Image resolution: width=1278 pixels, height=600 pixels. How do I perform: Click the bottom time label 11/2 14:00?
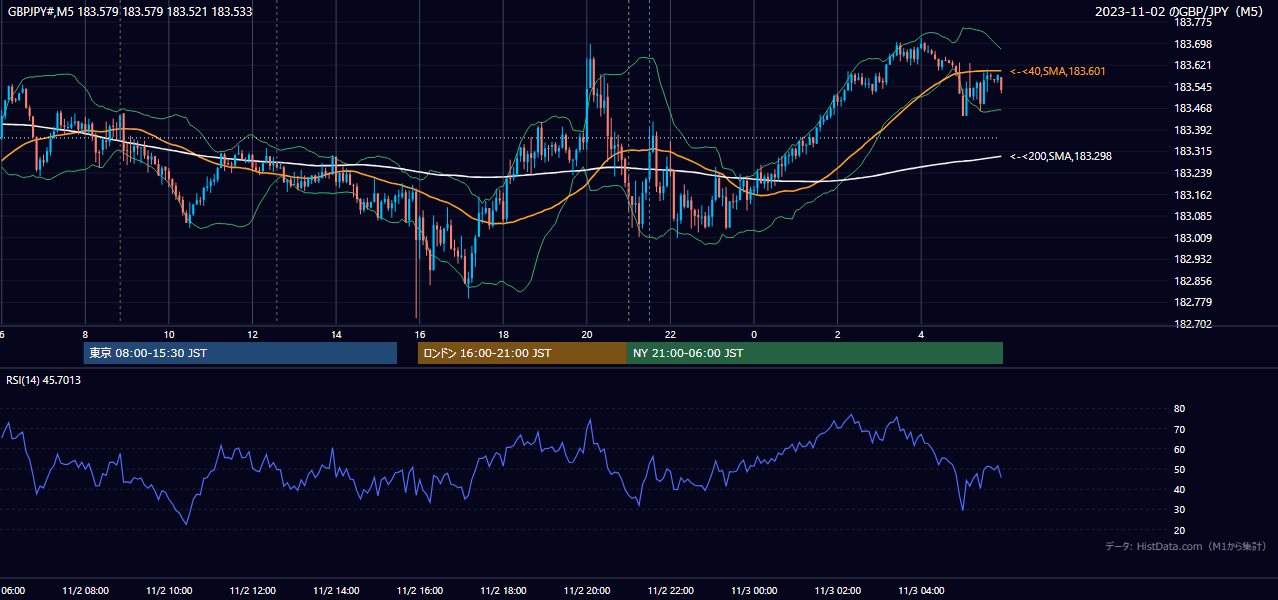point(337,591)
